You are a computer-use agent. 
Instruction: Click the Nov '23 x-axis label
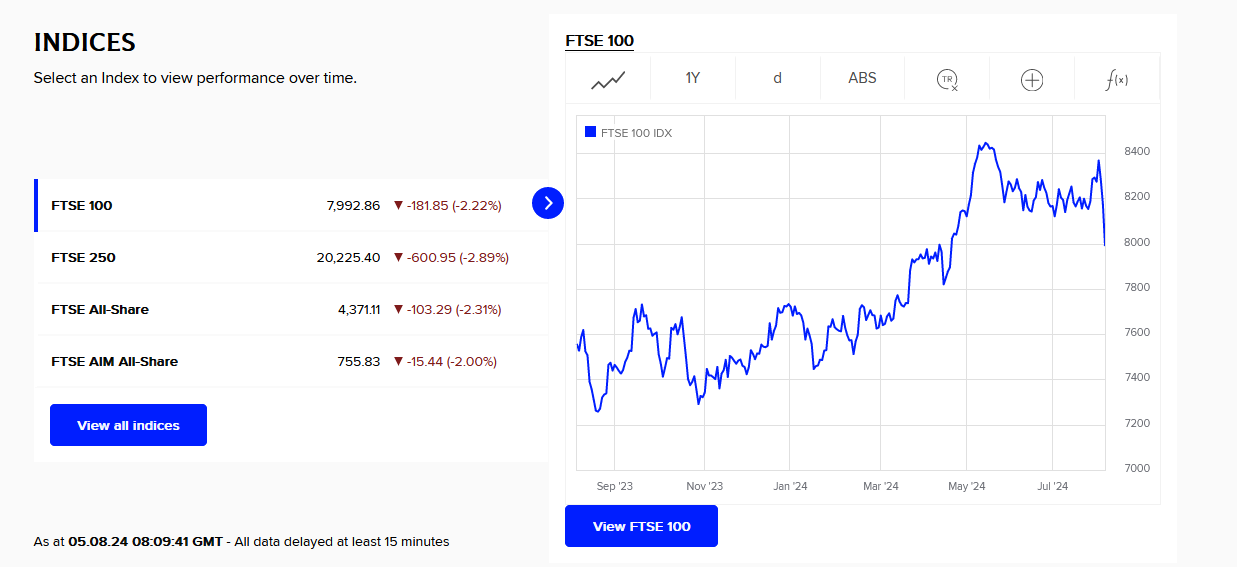tap(704, 486)
